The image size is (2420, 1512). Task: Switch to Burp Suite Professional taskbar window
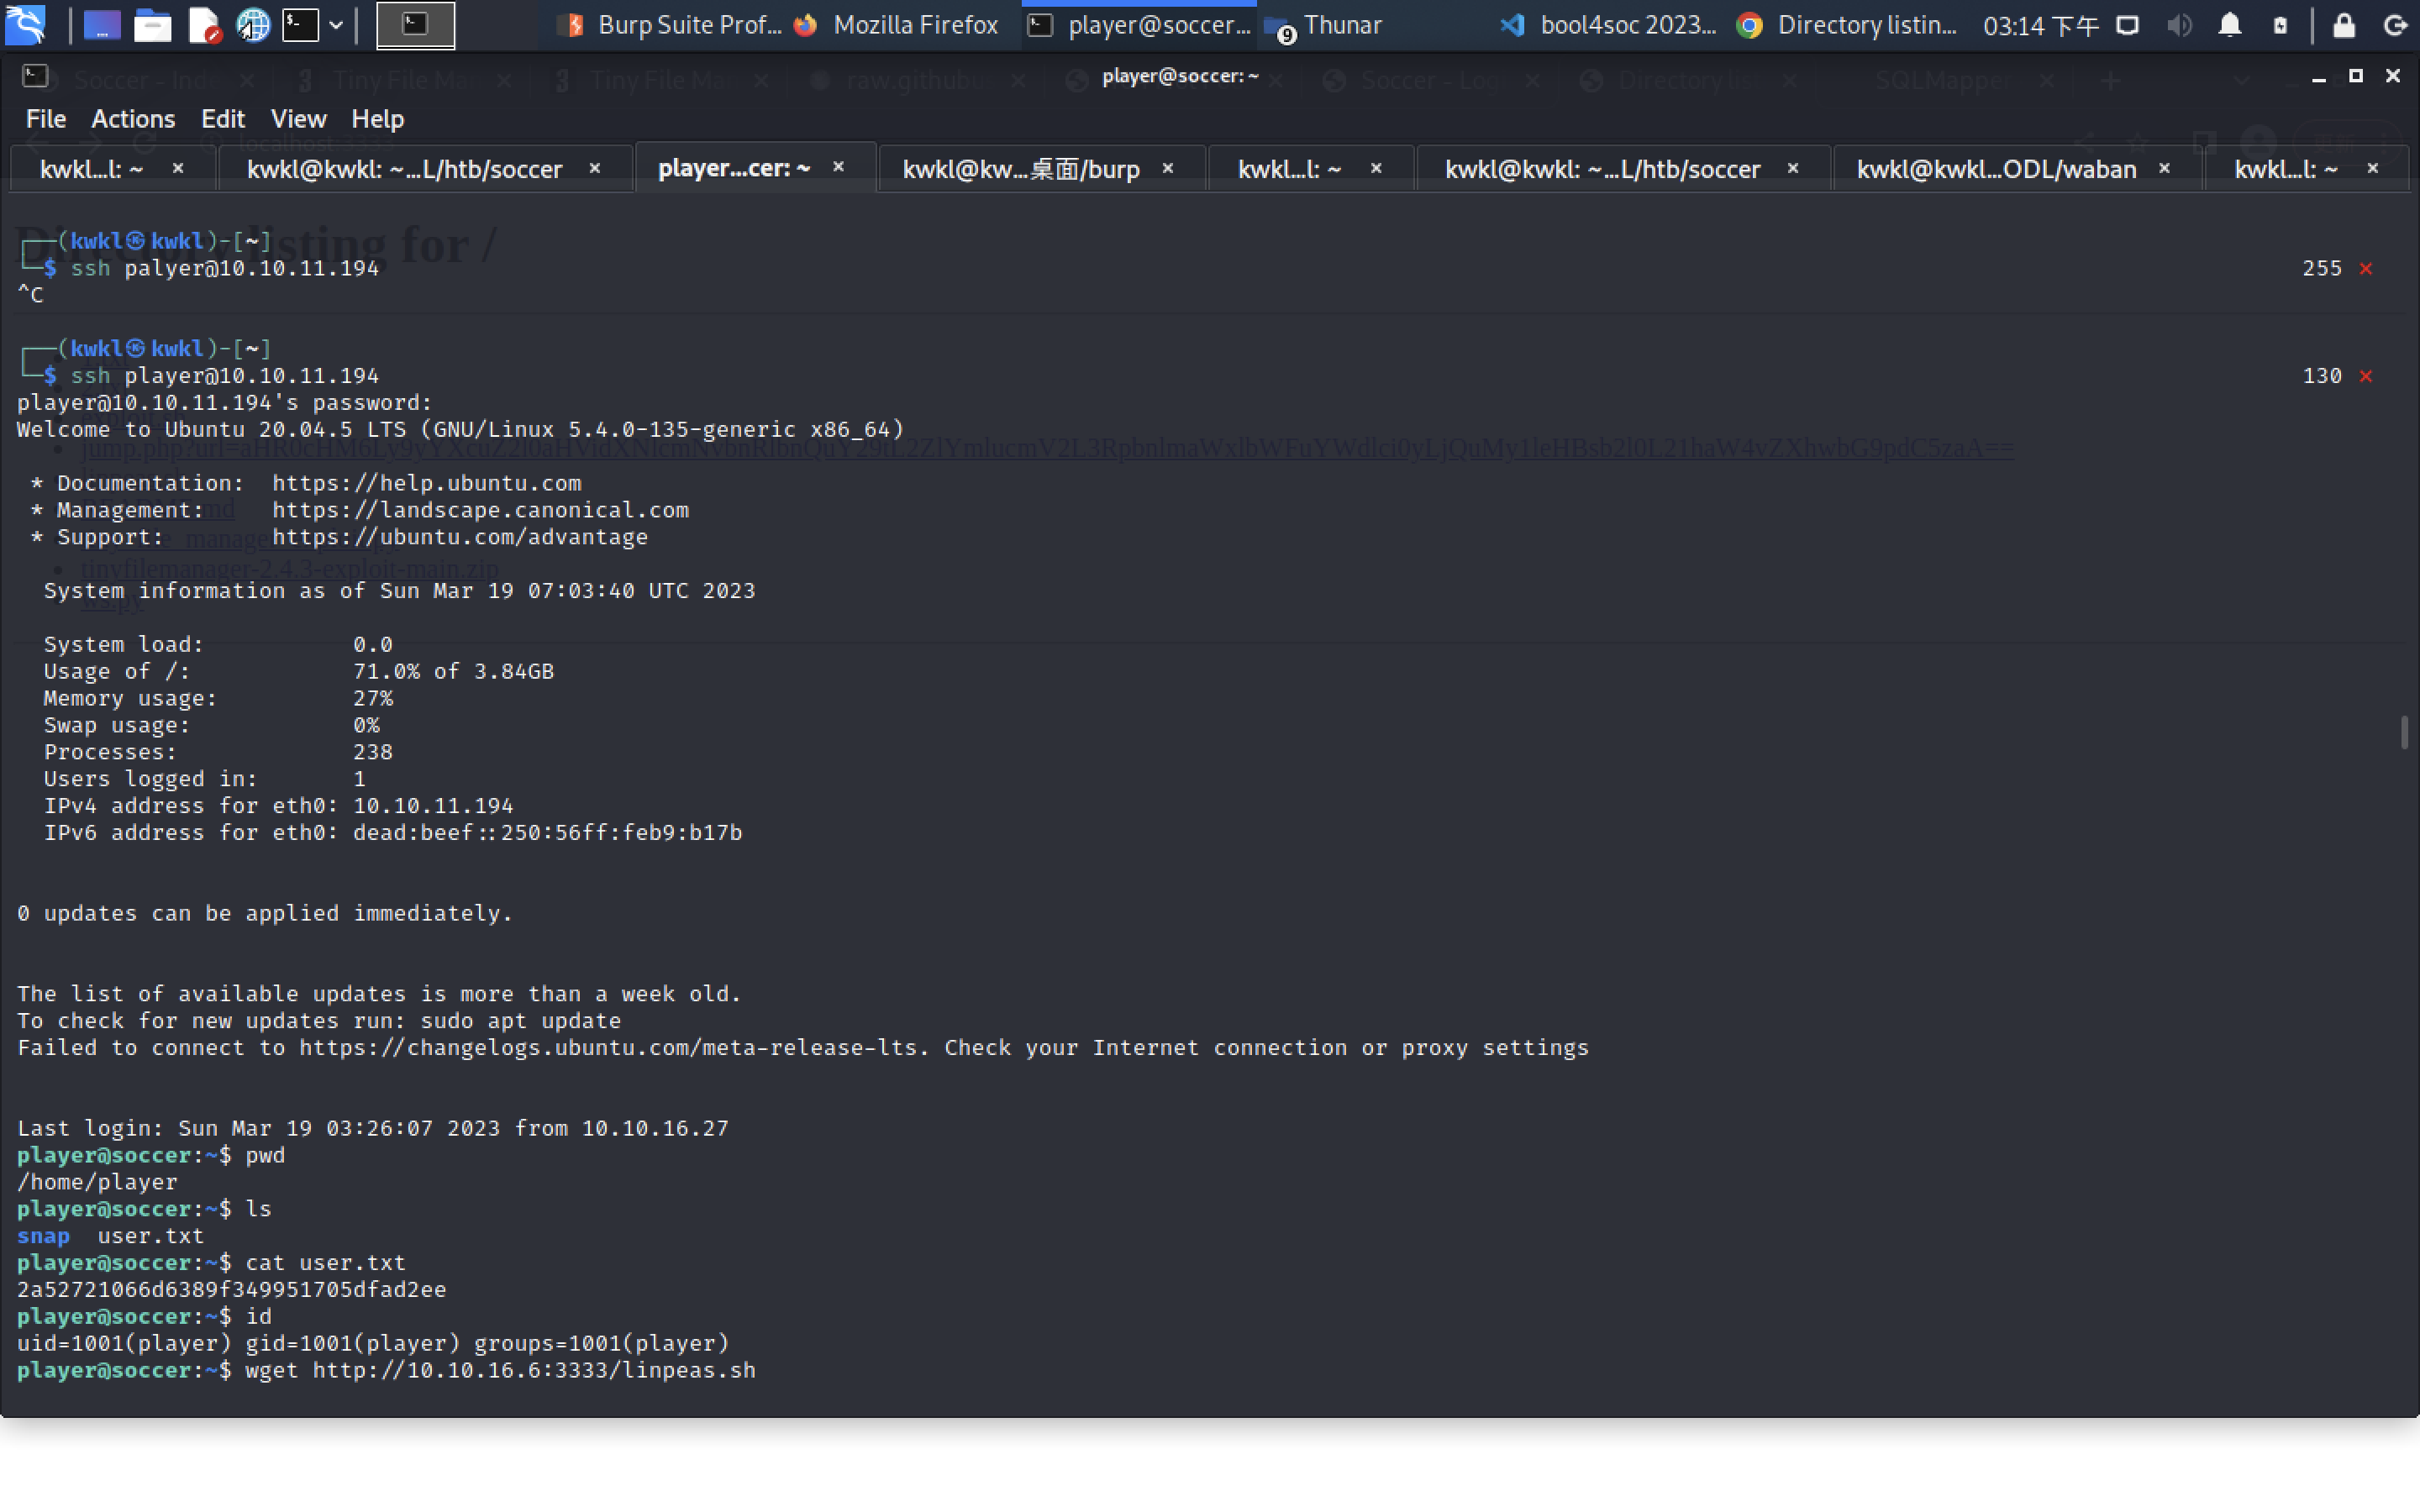672,25
